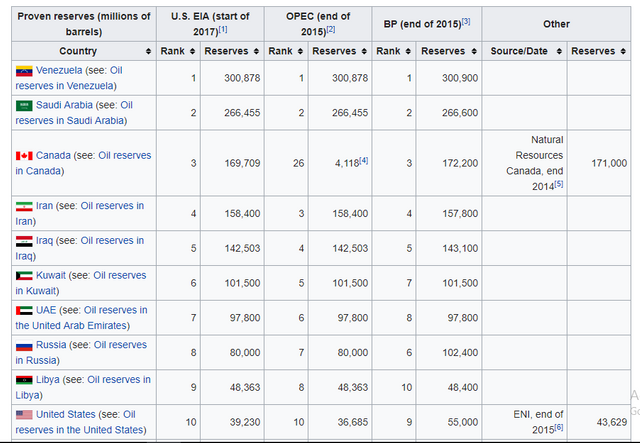640x443 pixels.
Task: Select Iraq's BP reserves value 143,100
Action: [460, 248]
